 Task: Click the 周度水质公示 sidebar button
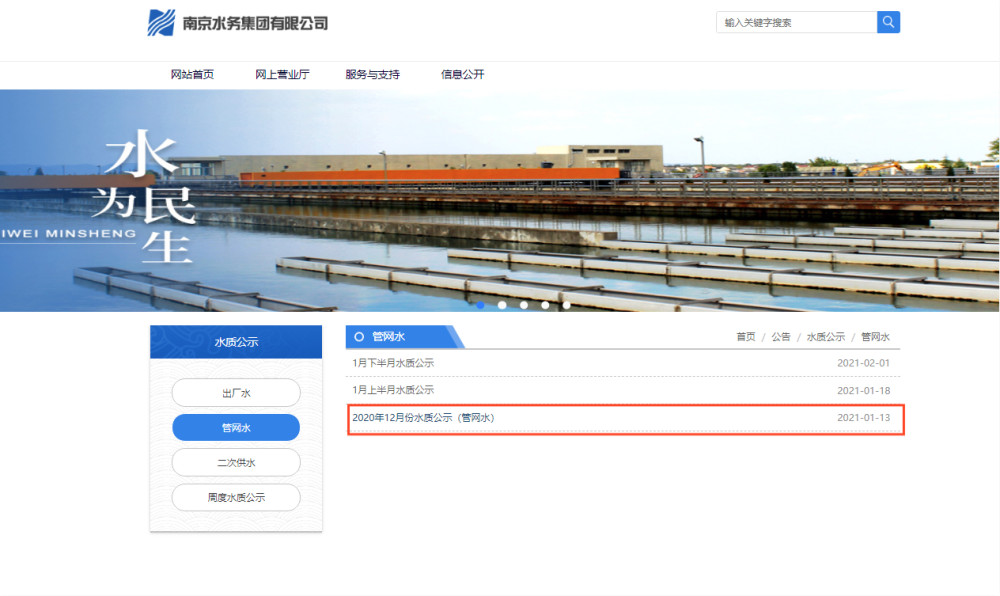(x=236, y=497)
